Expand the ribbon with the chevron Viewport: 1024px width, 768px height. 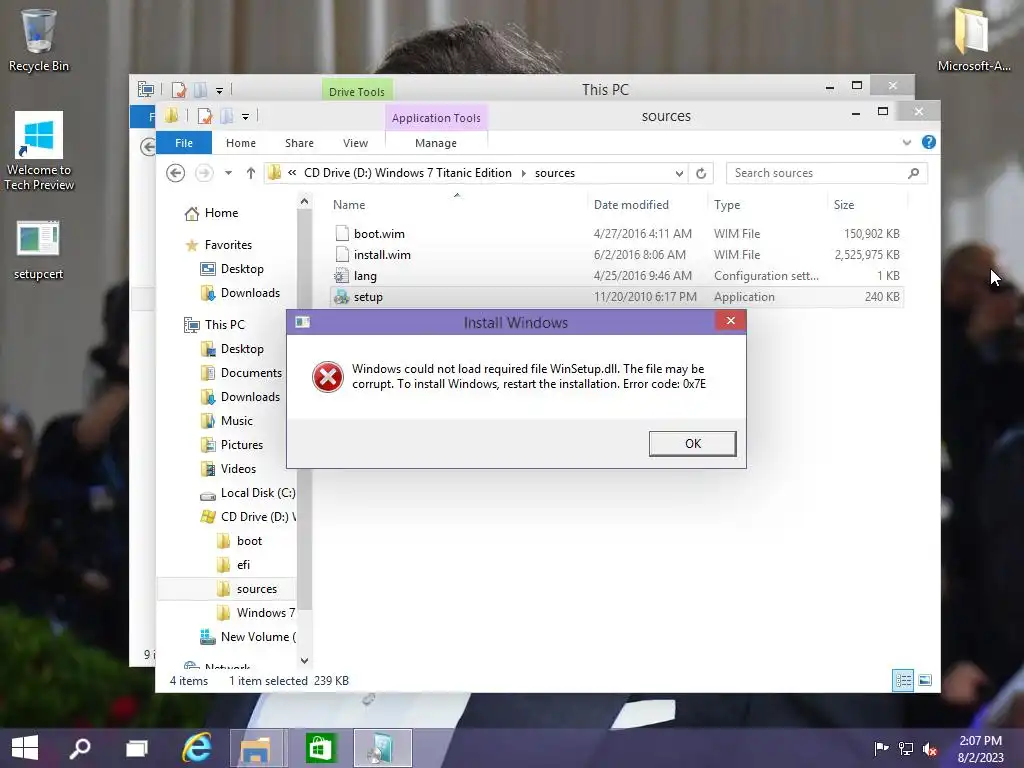[906, 142]
